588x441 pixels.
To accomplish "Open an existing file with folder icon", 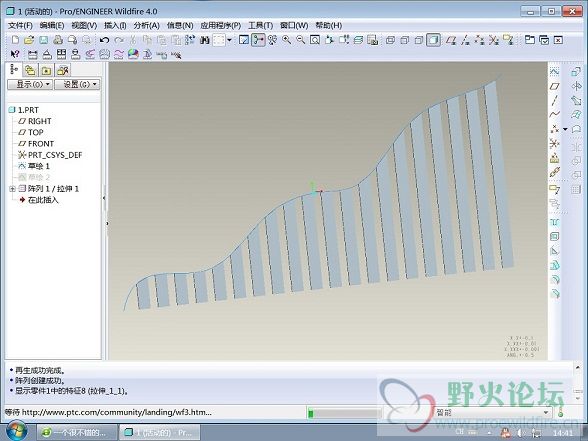I will tap(29, 40).
